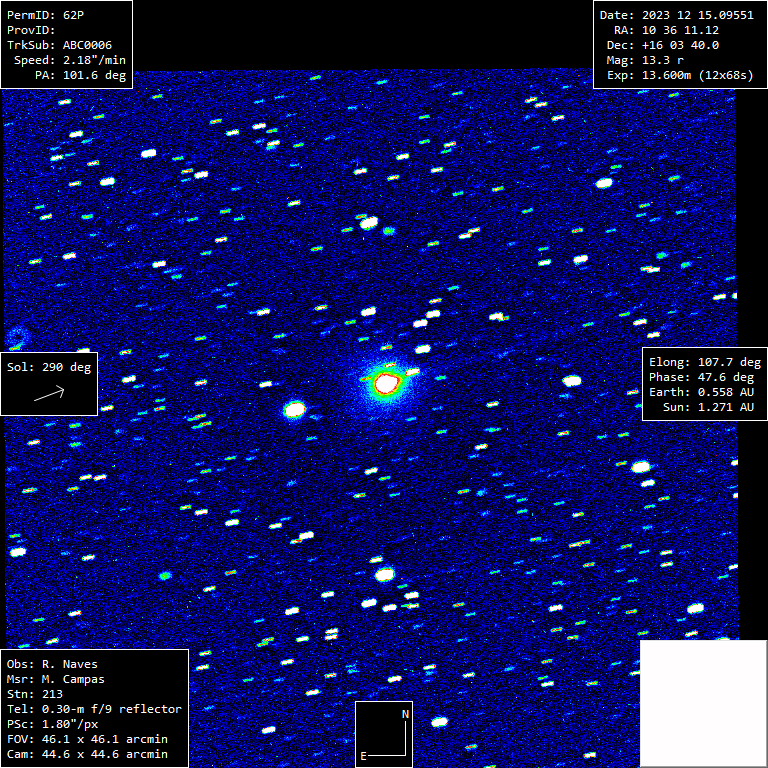The image size is (768, 768).
Task: Click the solar direction arrow indicator
Action: [x=49, y=393]
